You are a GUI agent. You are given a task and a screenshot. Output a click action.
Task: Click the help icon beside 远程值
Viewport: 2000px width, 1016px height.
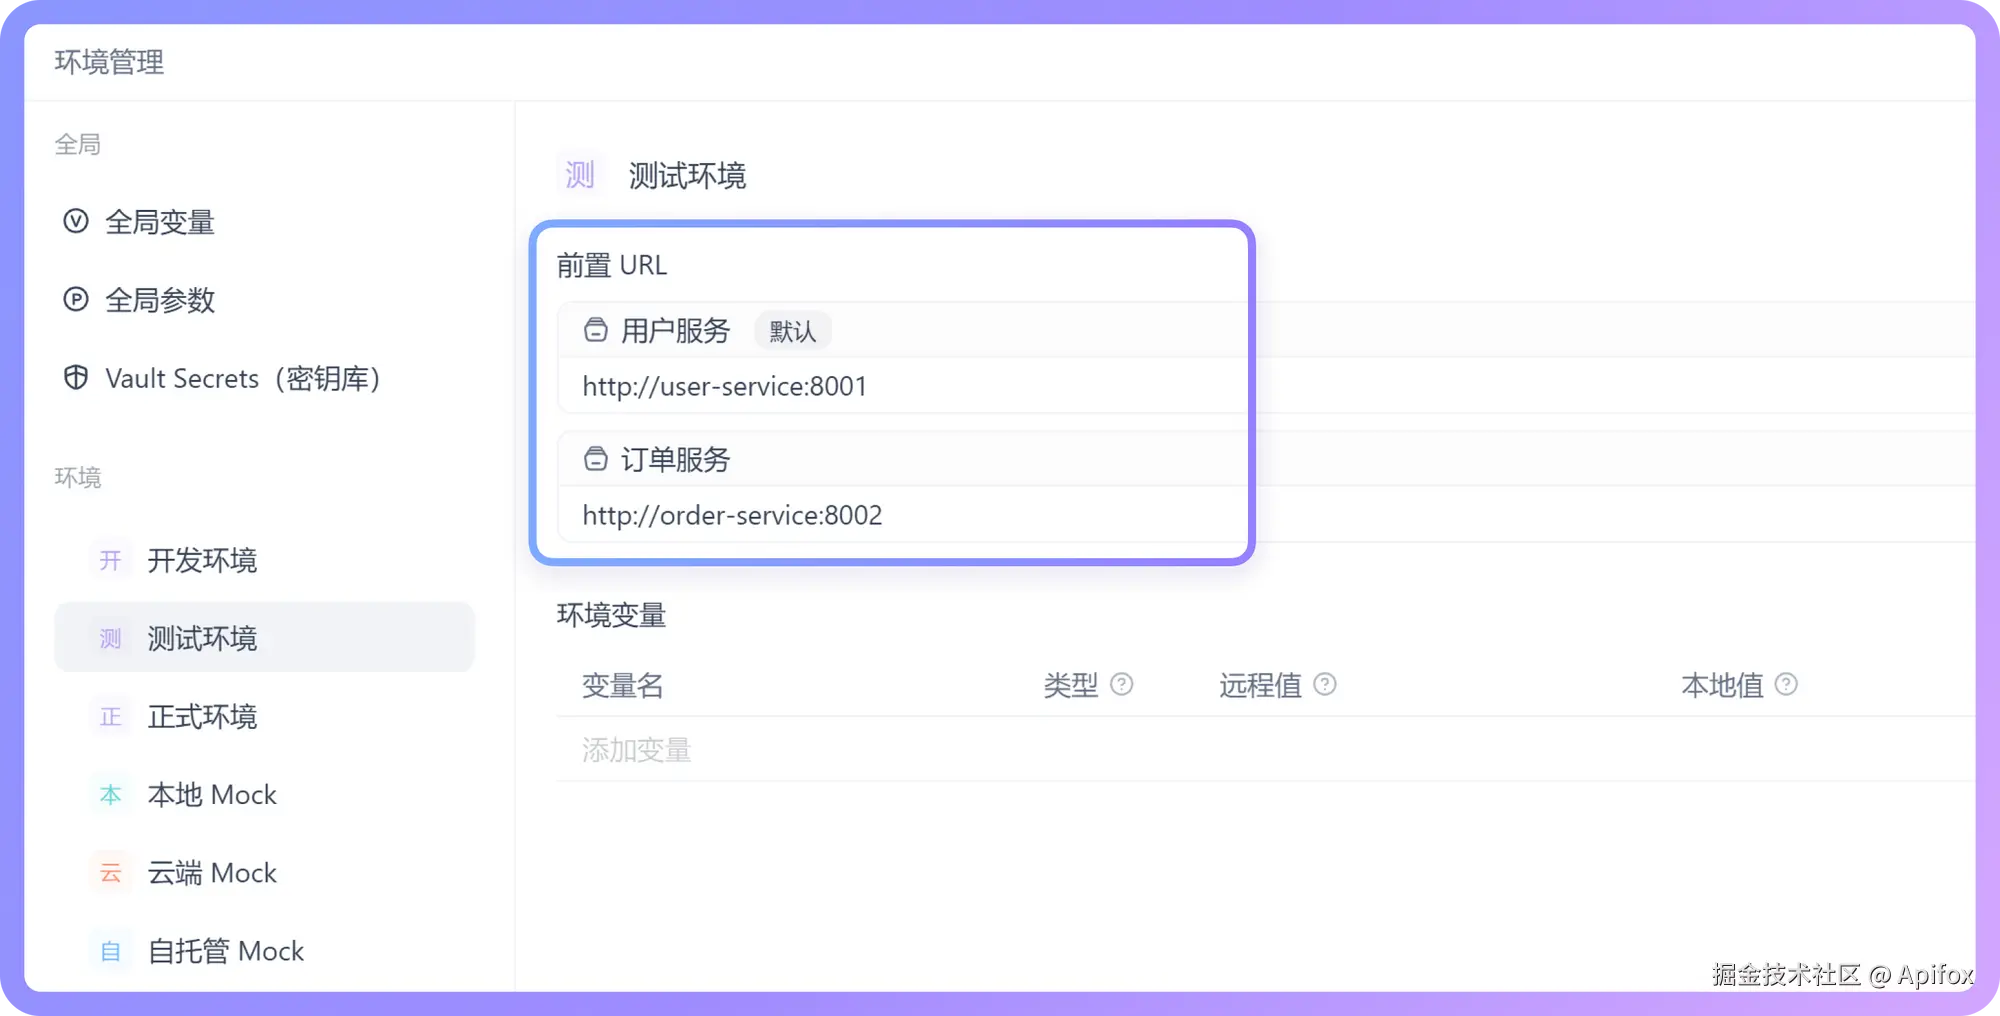coord(1325,684)
